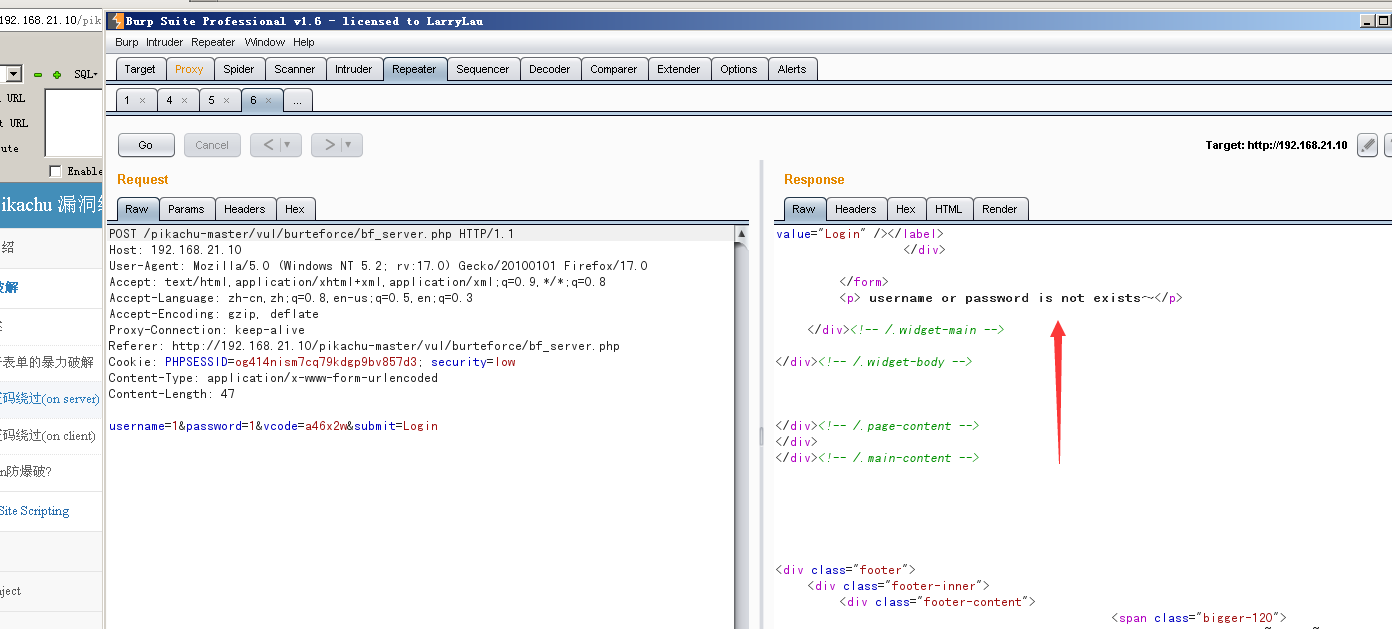Viewport: 1392px width, 629px height.
Task: Close Repeater tab 5 with its x
Action: click(226, 100)
